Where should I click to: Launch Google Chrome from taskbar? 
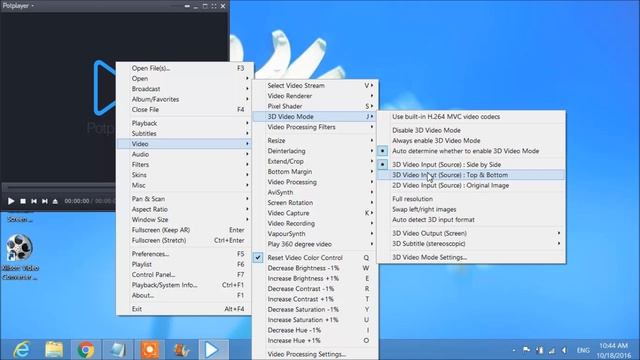click(x=86, y=350)
